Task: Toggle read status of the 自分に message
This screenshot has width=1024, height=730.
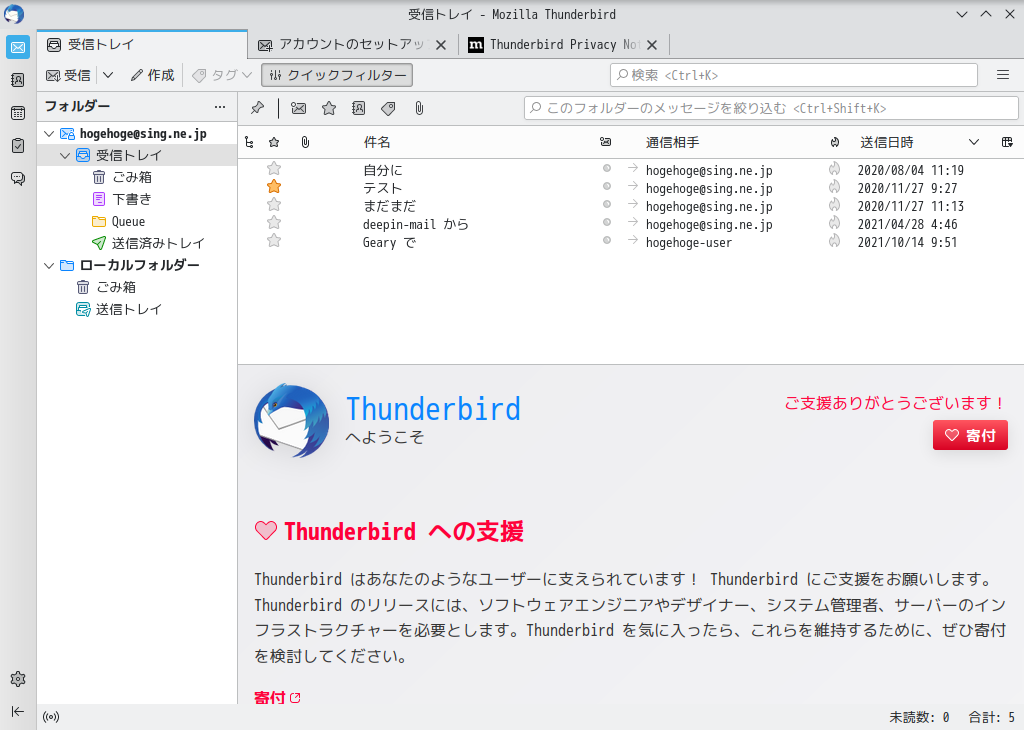Action: [607, 168]
